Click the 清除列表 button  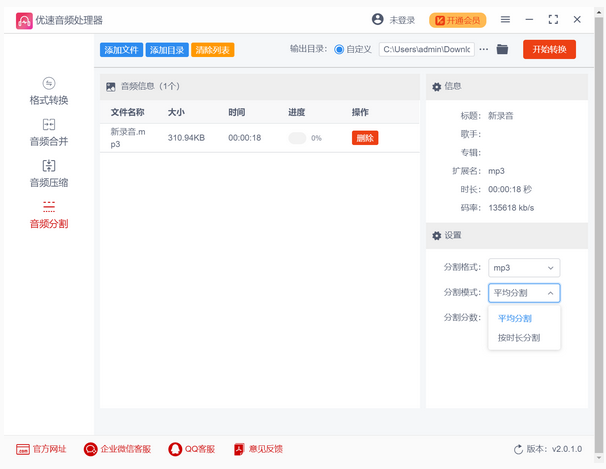213,50
